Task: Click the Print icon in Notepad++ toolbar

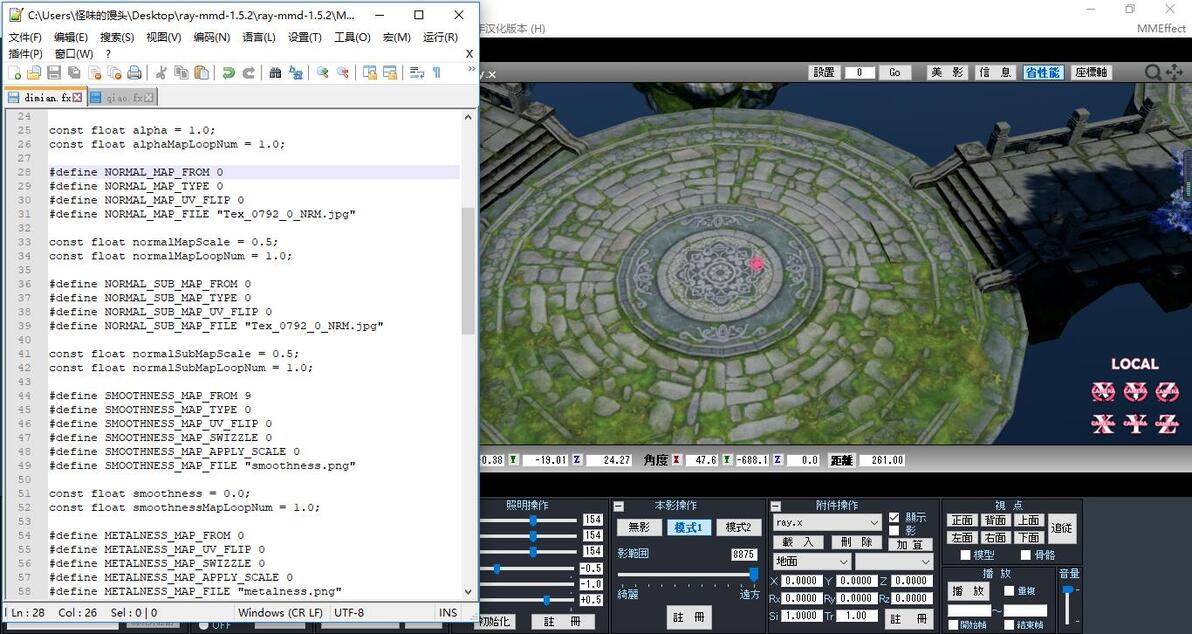Action: click(135, 73)
